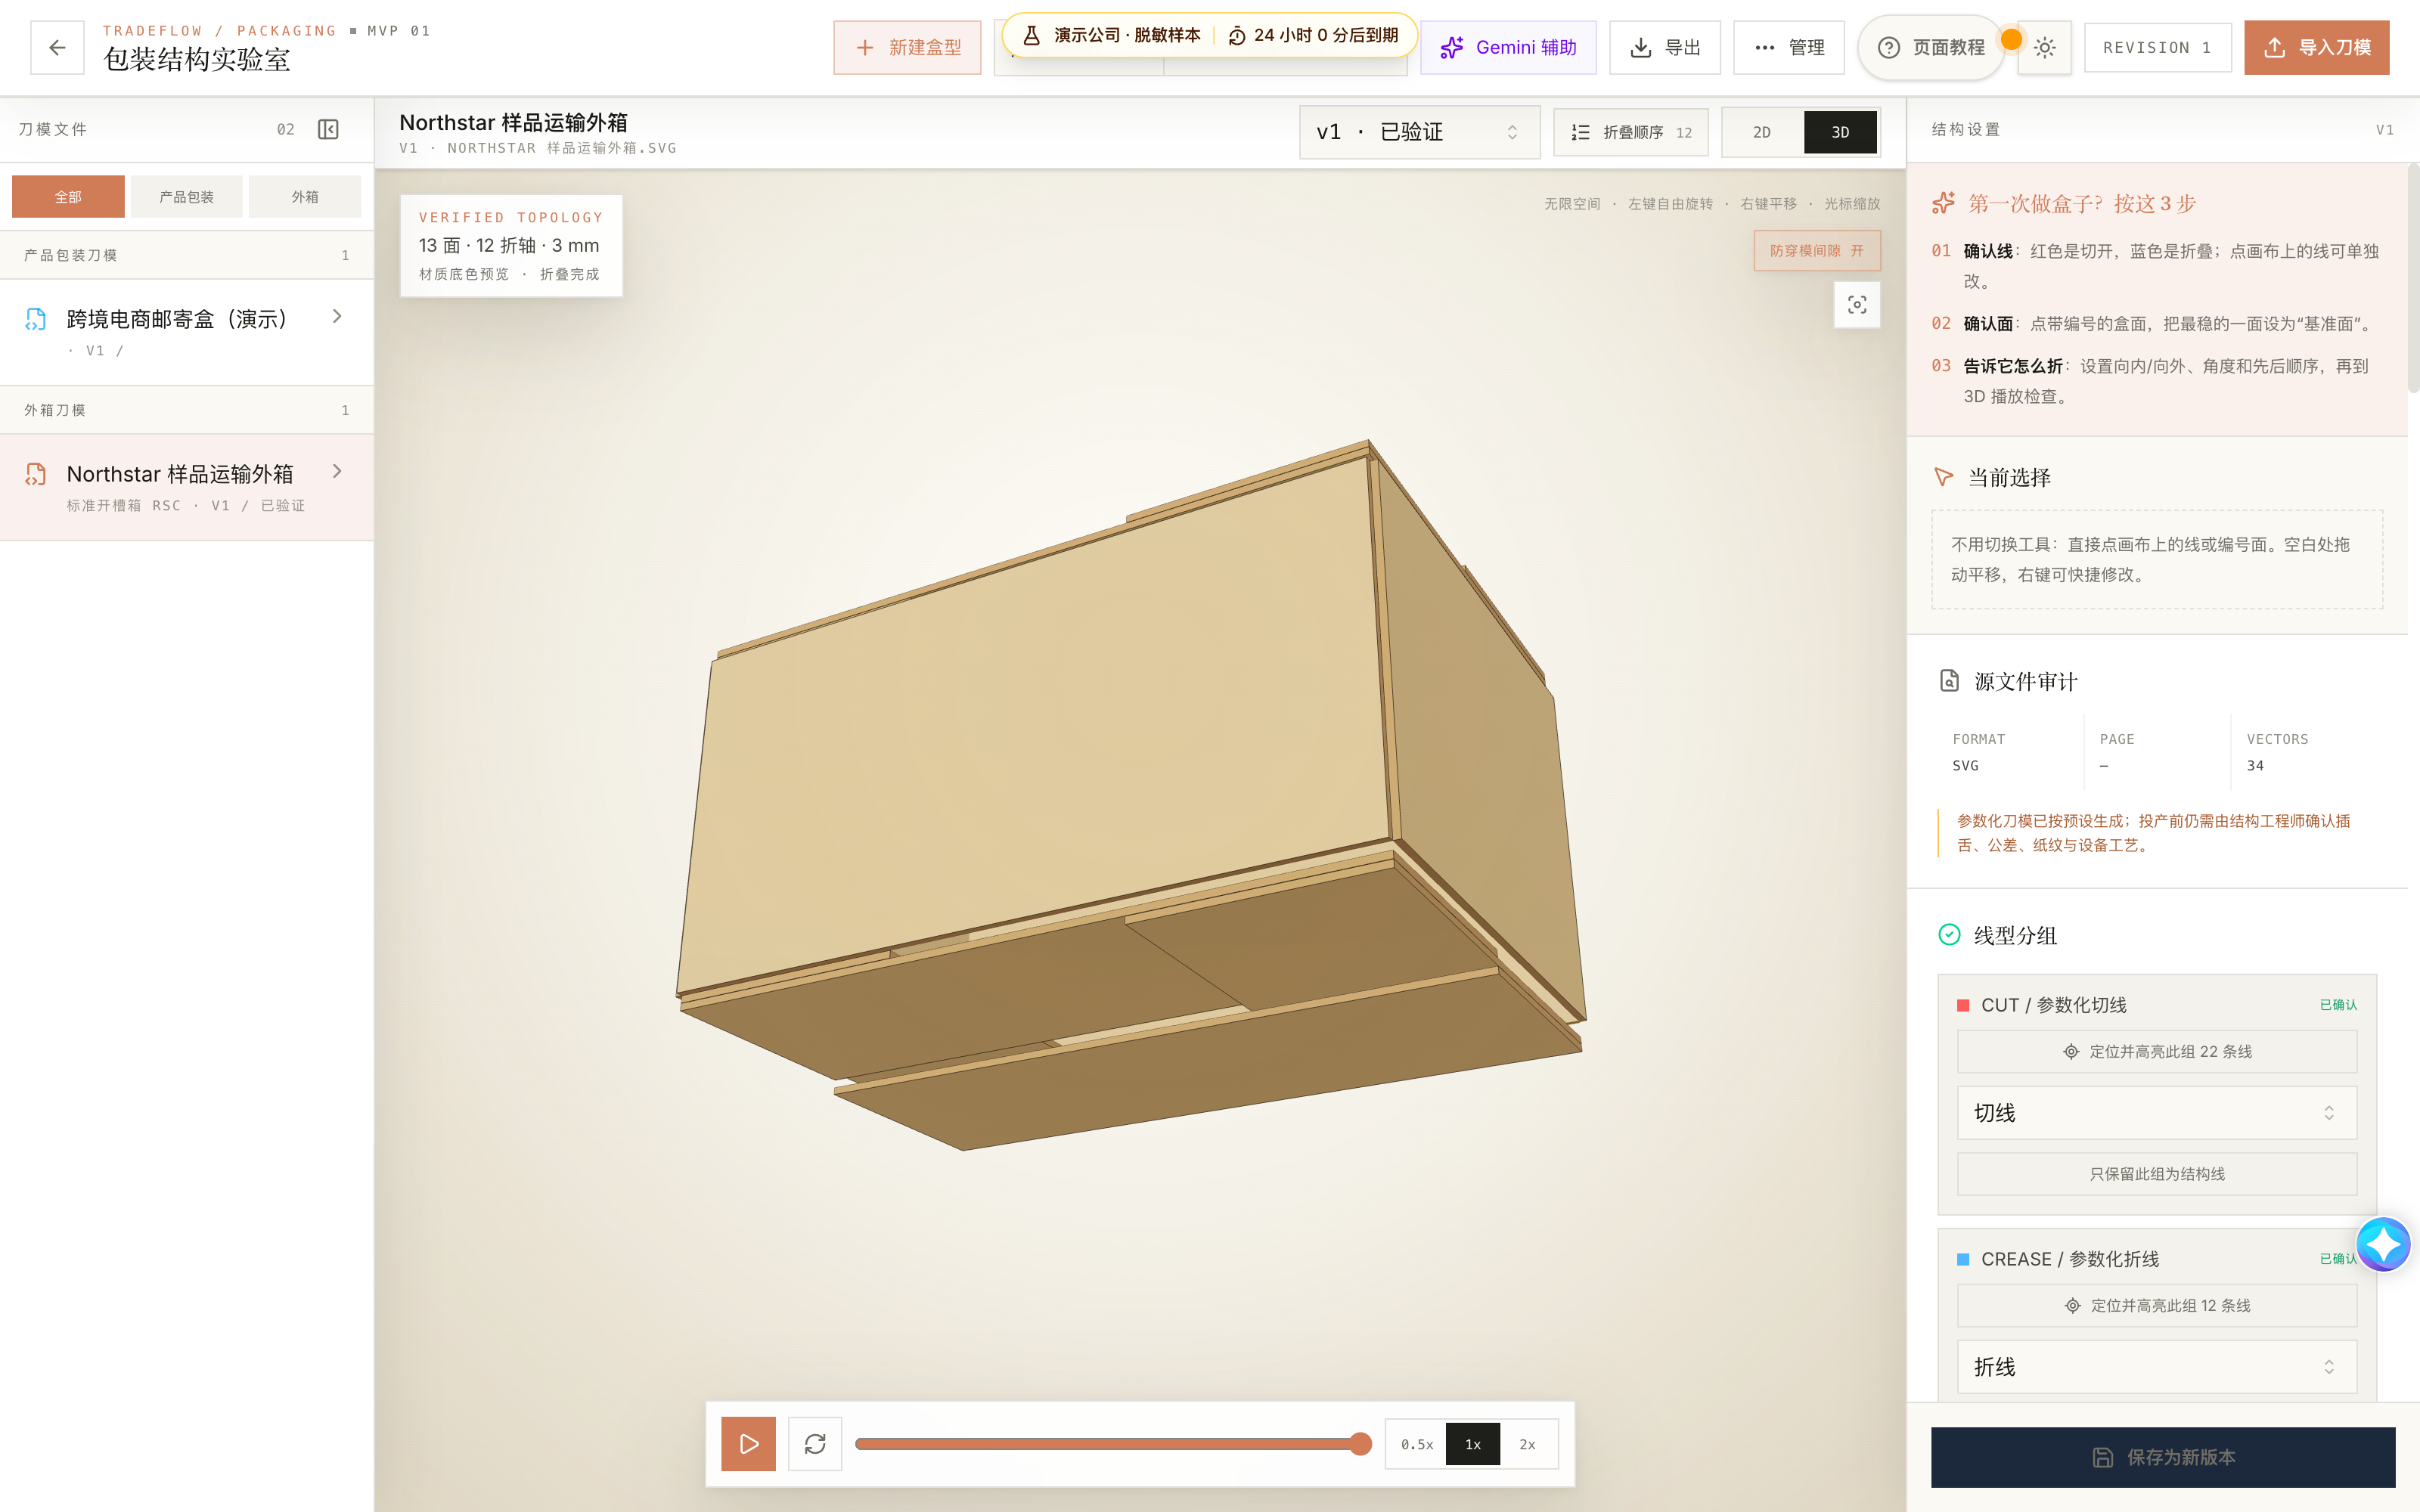Open the 页面教程 help tutorial
This screenshot has height=1512, width=2420.
point(1931,48)
